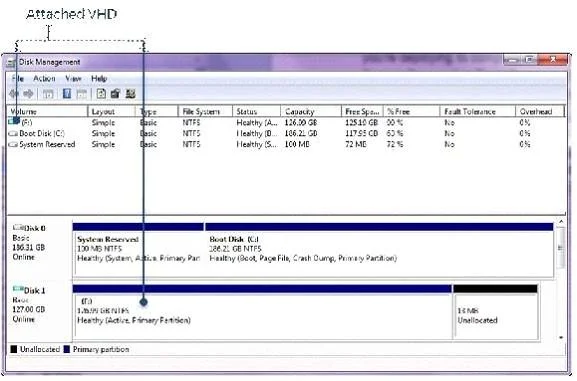Select Boot Disk (C:) partition on Disk 0
The width and height of the screenshot is (577, 381).
[x=379, y=249]
